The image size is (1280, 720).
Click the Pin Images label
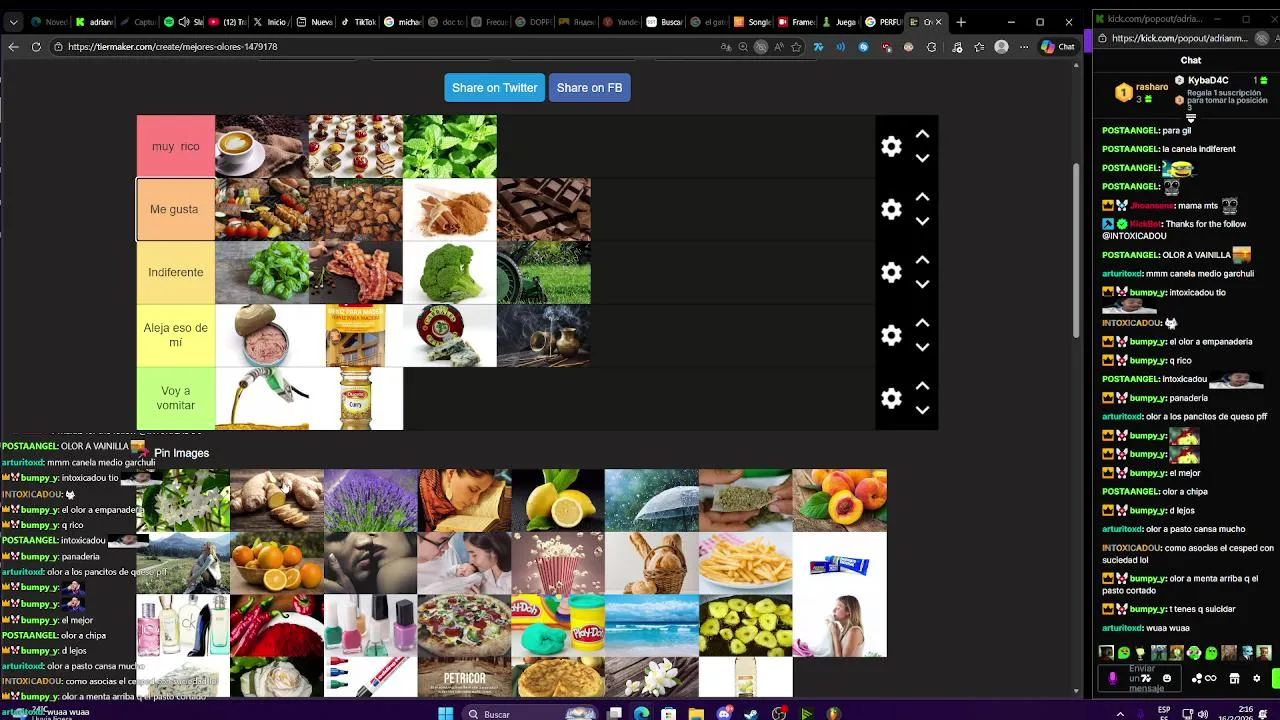coord(181,453)
